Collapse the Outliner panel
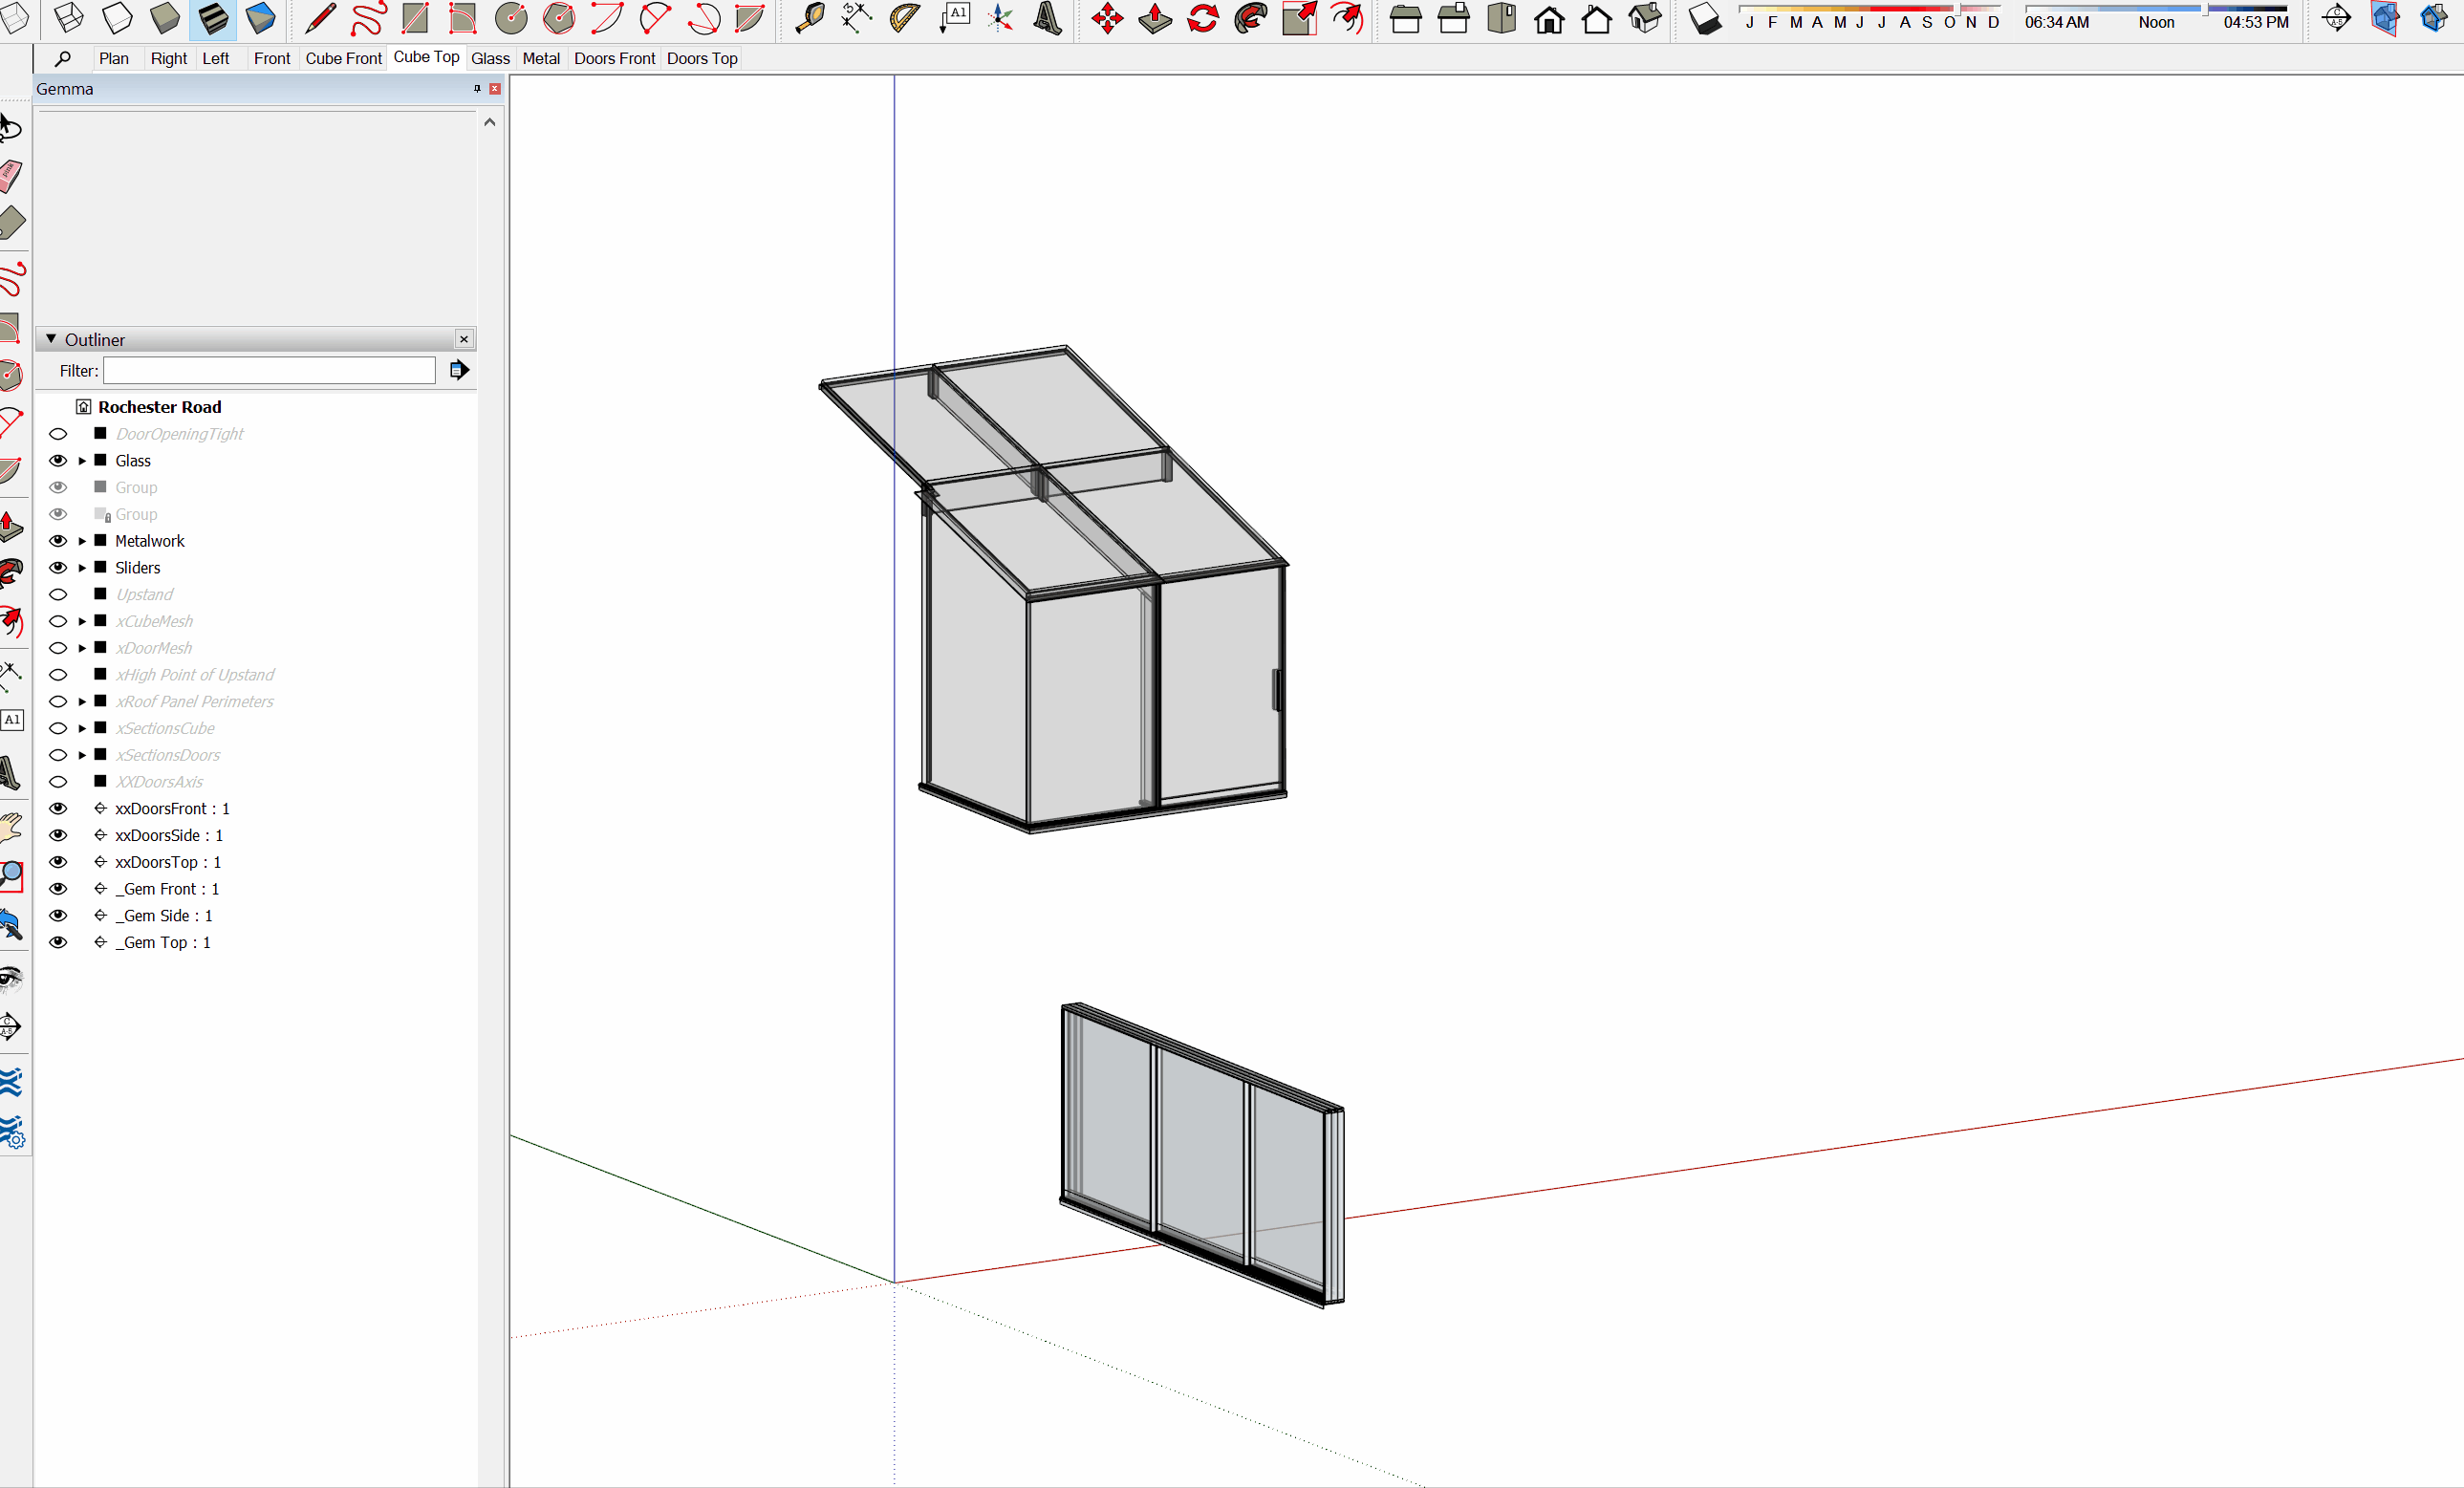The height and width of the screenshot is (1488, 2464). (51, 340)
